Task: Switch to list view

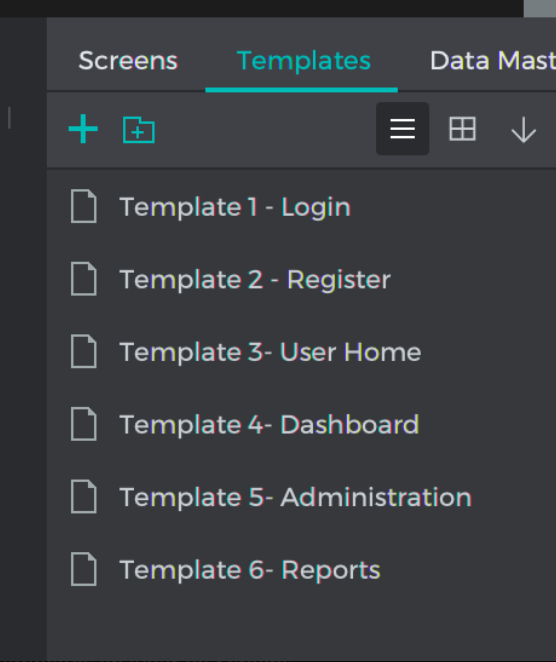Action: click(402, 128)
